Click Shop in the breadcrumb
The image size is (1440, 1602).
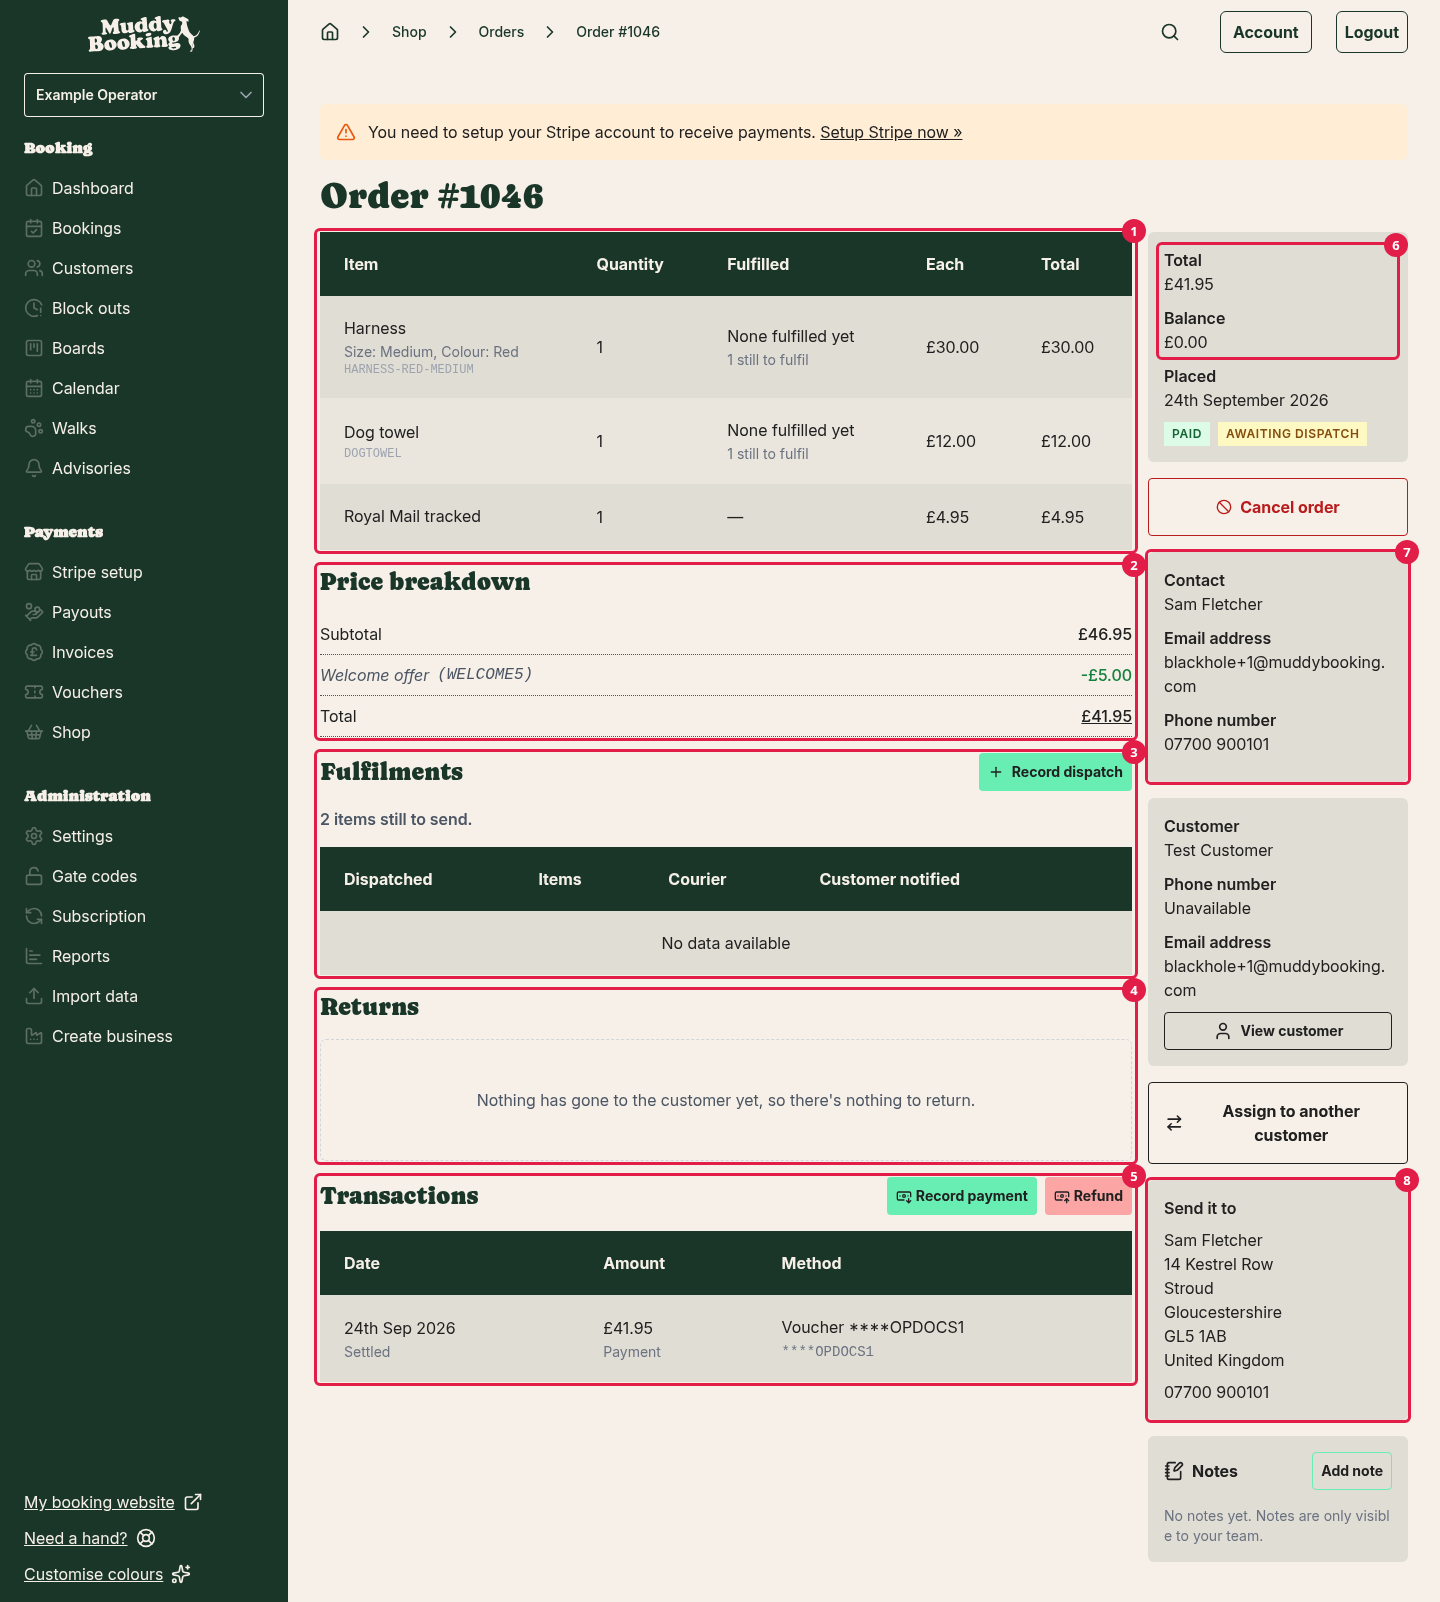point(409,32)
